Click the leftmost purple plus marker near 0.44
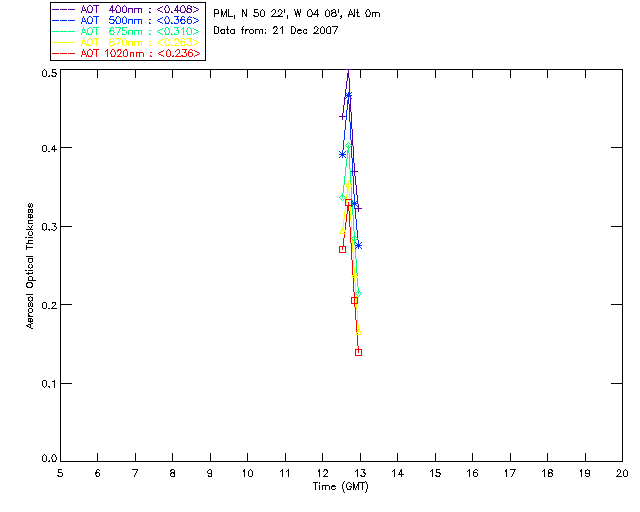The height and width of the screenshot is (512, 640). click(x=342, y=117)
